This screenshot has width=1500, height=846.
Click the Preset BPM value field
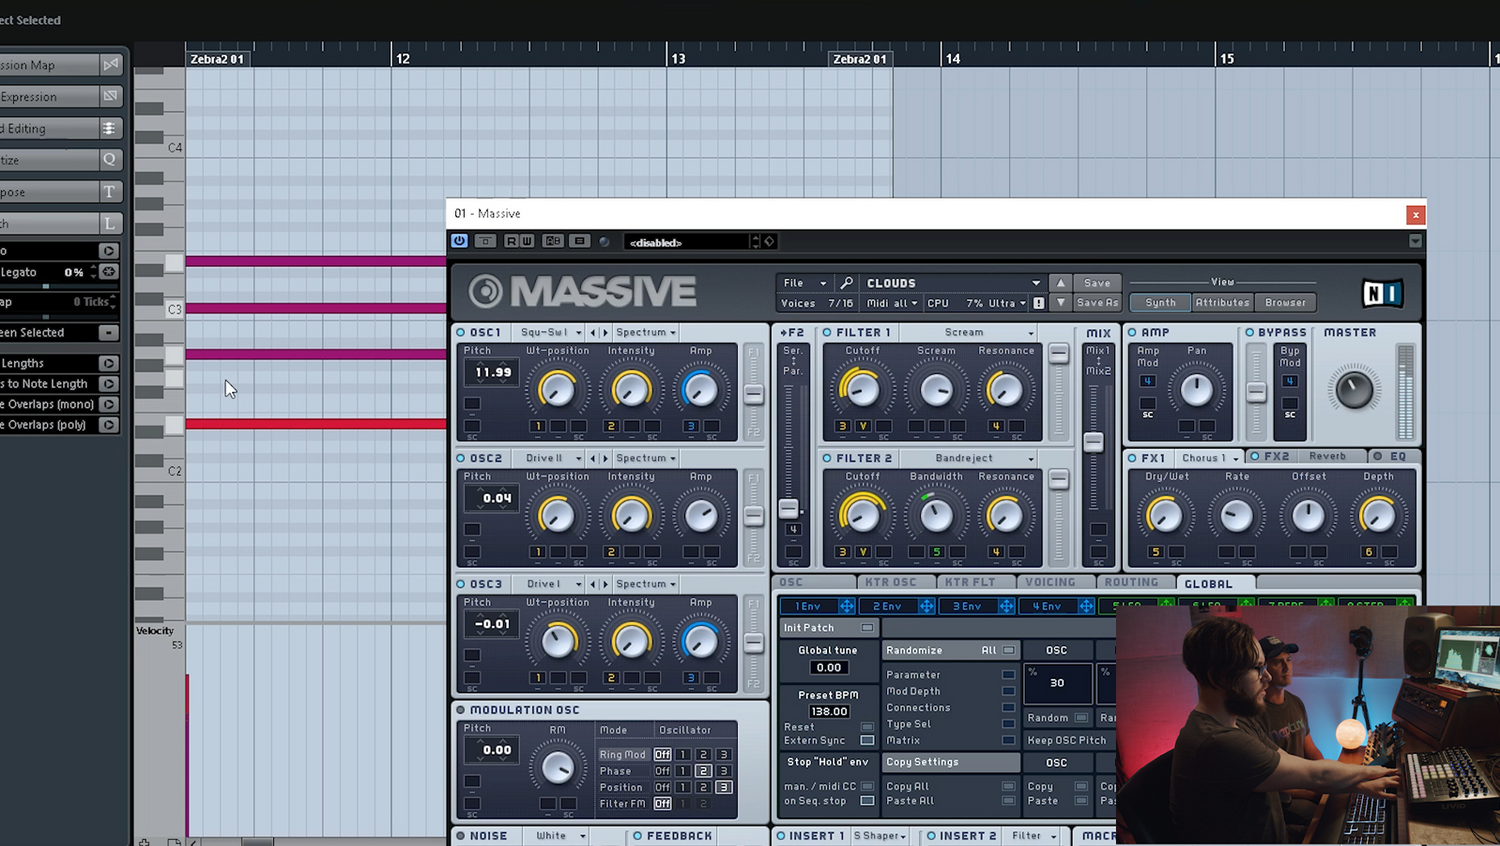829,712
